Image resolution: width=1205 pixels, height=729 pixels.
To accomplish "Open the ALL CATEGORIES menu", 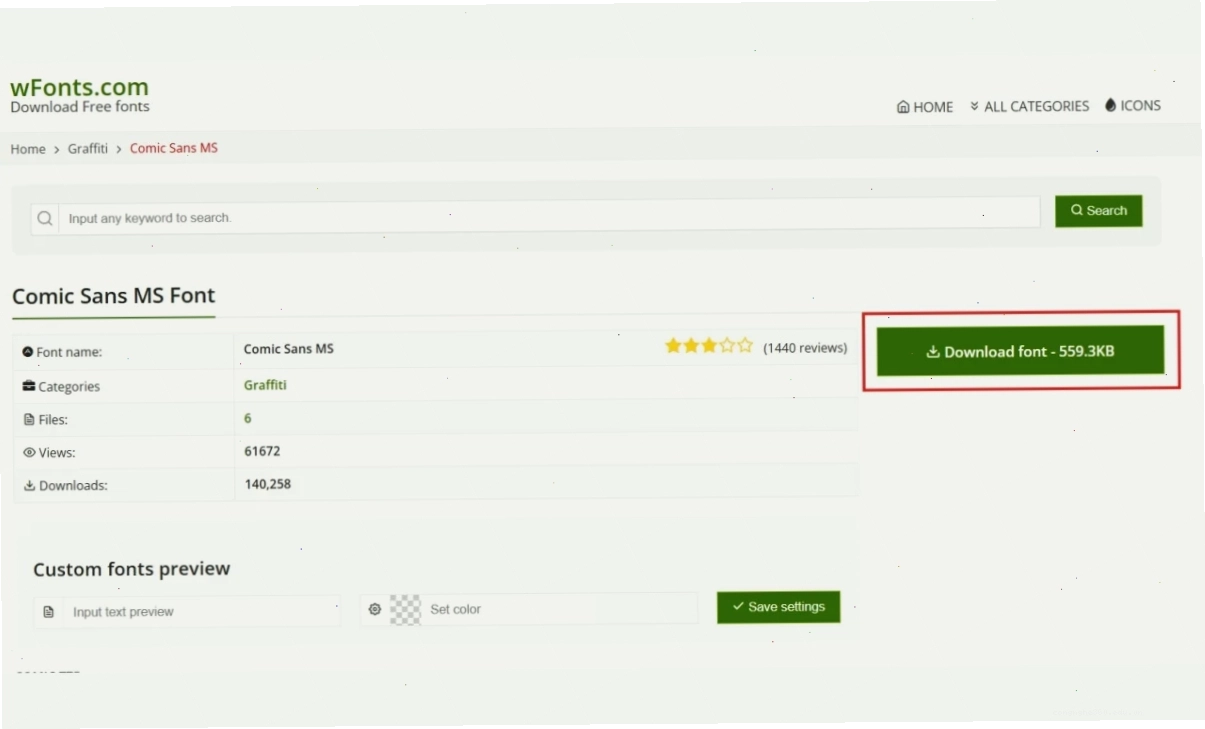I will pyautogui.click(x=1029, y=106).
